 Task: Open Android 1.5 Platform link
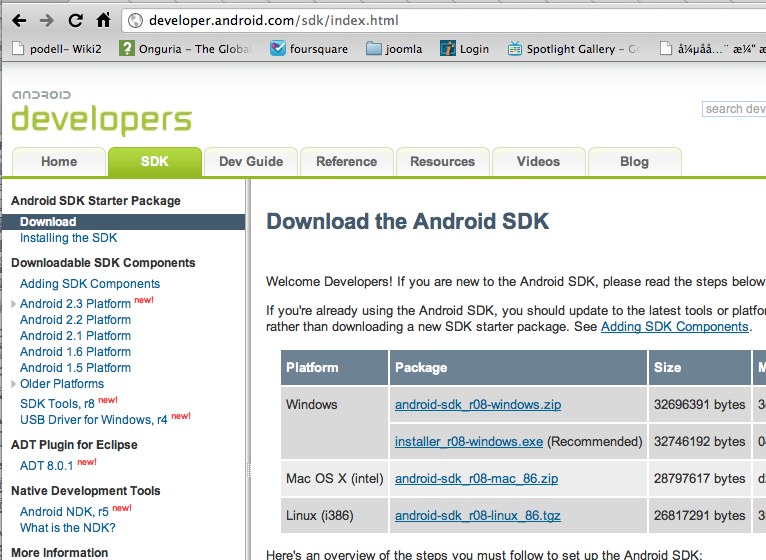(x=75, y=368)
